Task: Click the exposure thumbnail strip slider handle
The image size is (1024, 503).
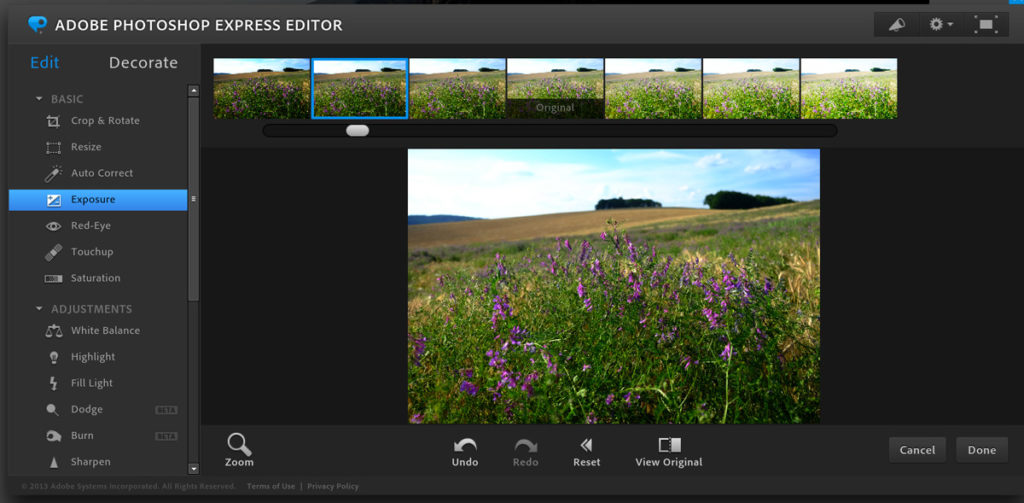Action: (357, 130)
